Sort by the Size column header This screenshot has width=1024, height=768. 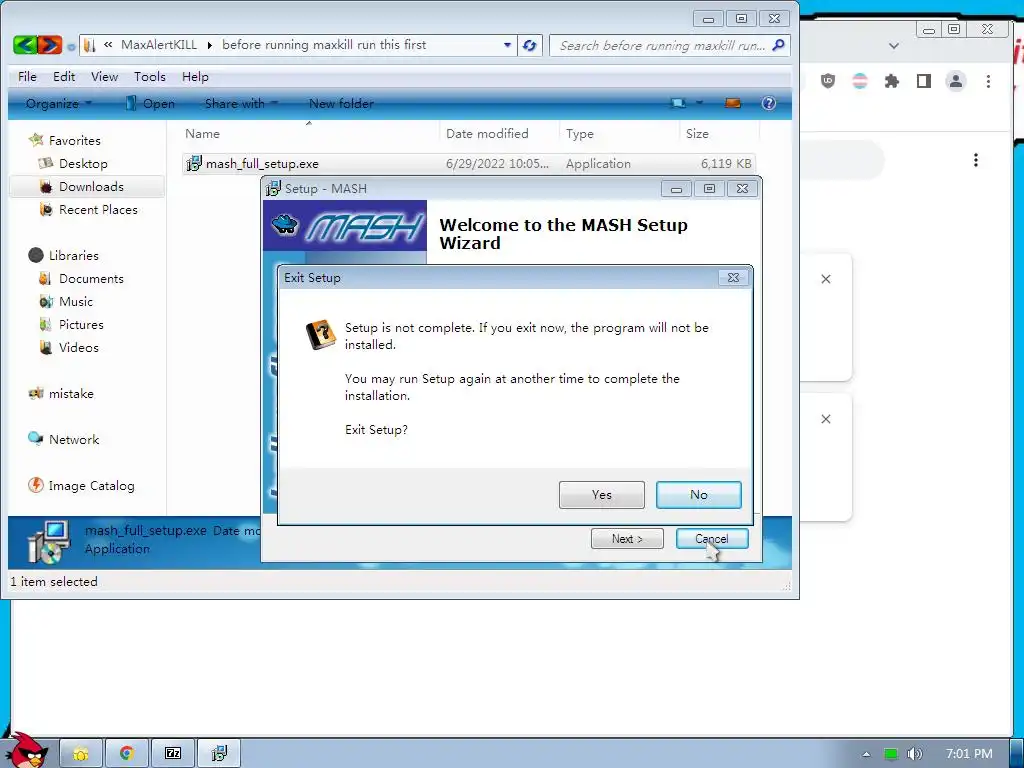pos(719,133)
